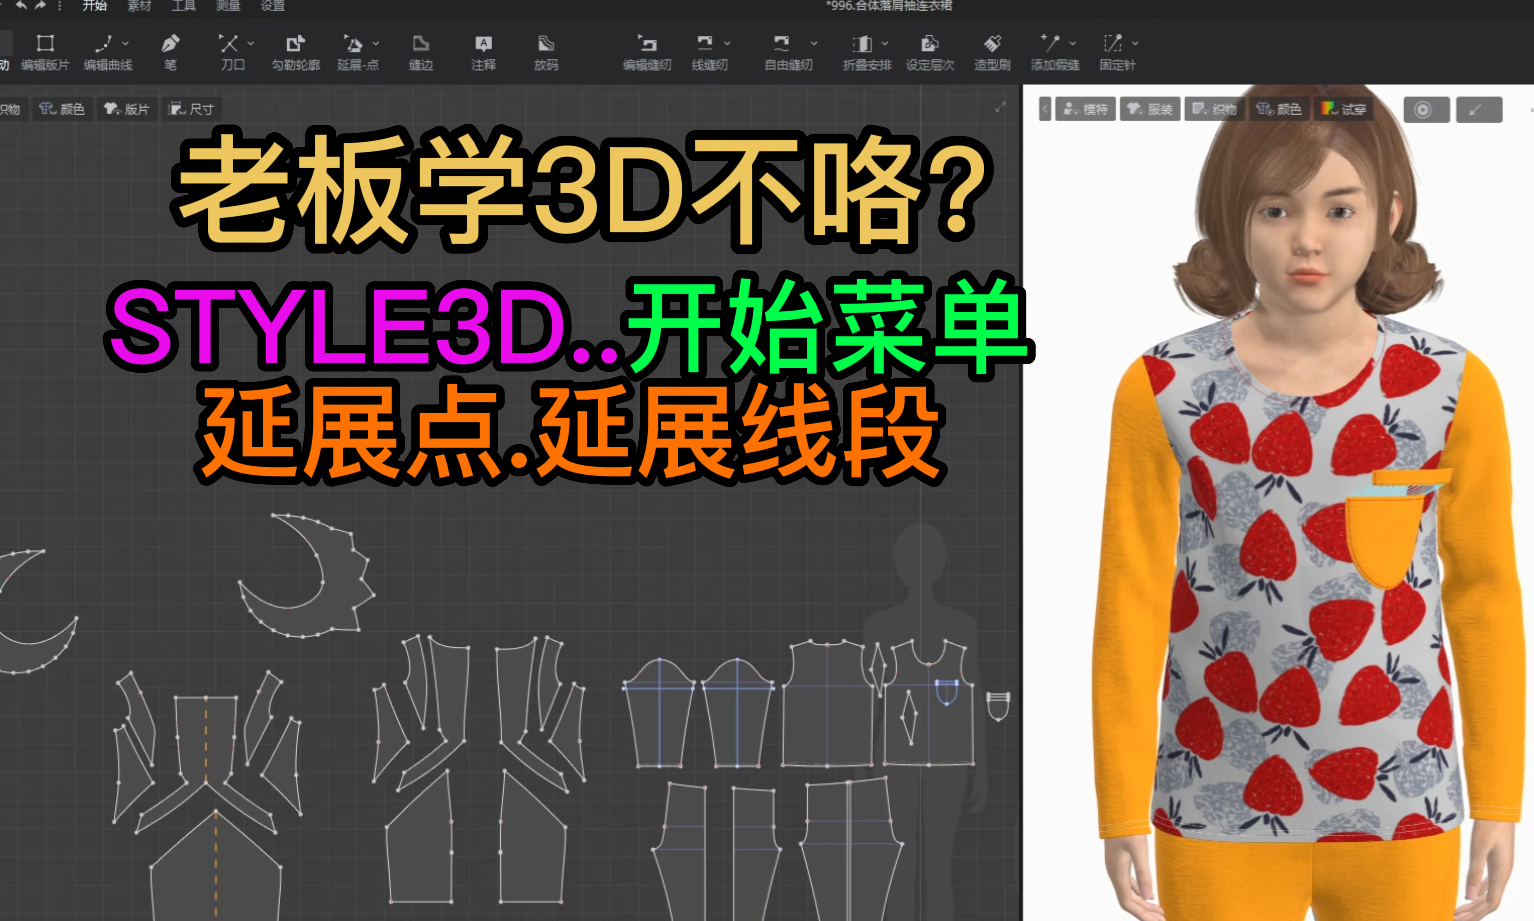Click the file title 996.合体落肩袖连衣裙
The height and width of the screenshot is (921, 1534).
889,5
